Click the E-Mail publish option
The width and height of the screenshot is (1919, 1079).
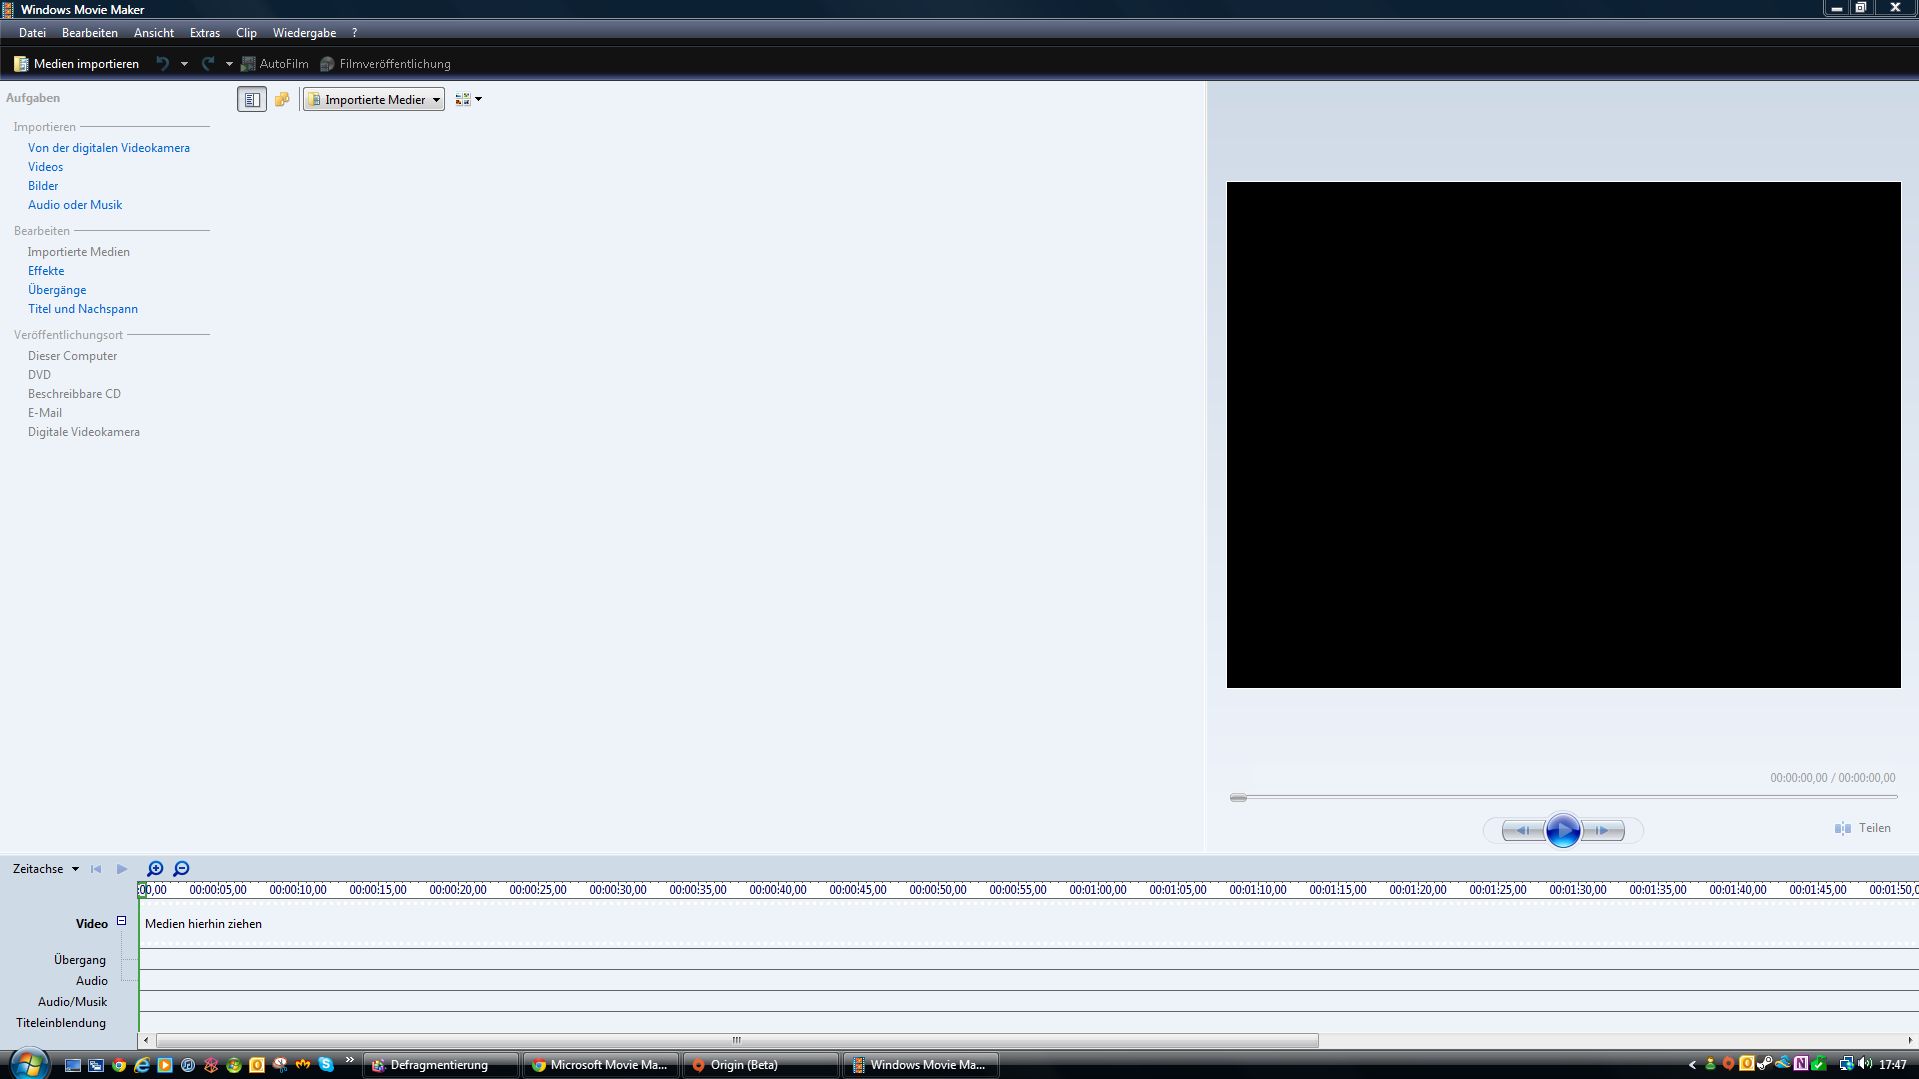[x=45, y=413]
